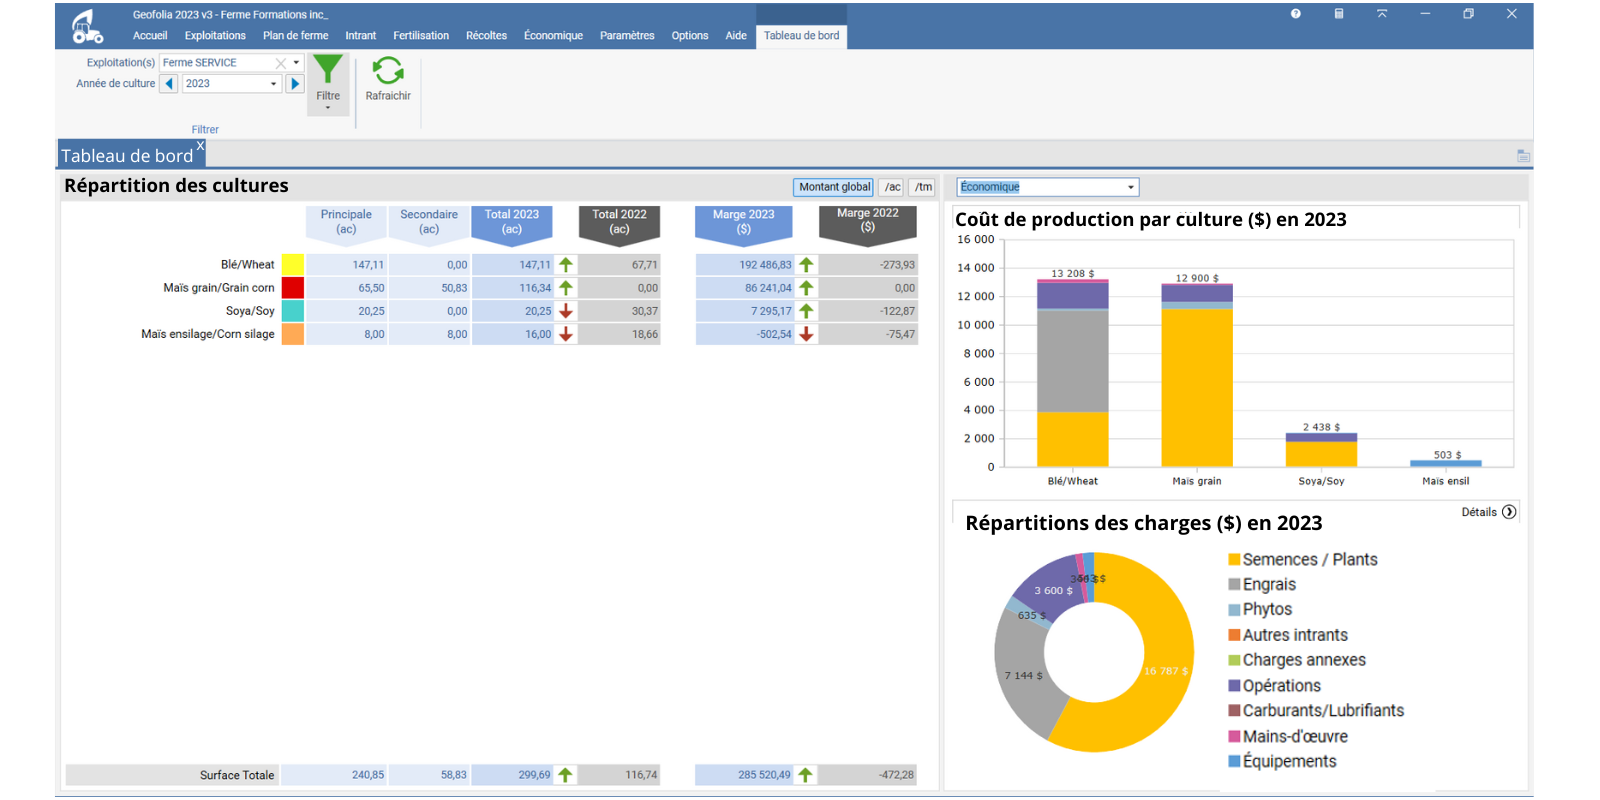
Task: Open the Accueil menu
Action: click(150, 36)
